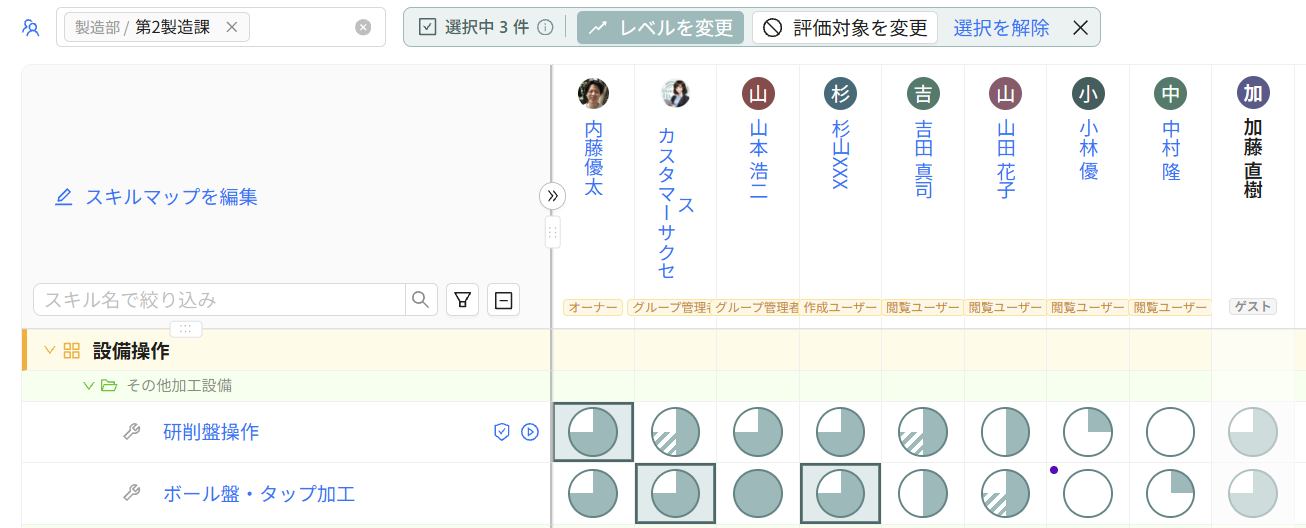The height and width of the screenshot is (528, 1306).
Task: Remove the 第2製造課 department tag
Action: pos(232,28)
